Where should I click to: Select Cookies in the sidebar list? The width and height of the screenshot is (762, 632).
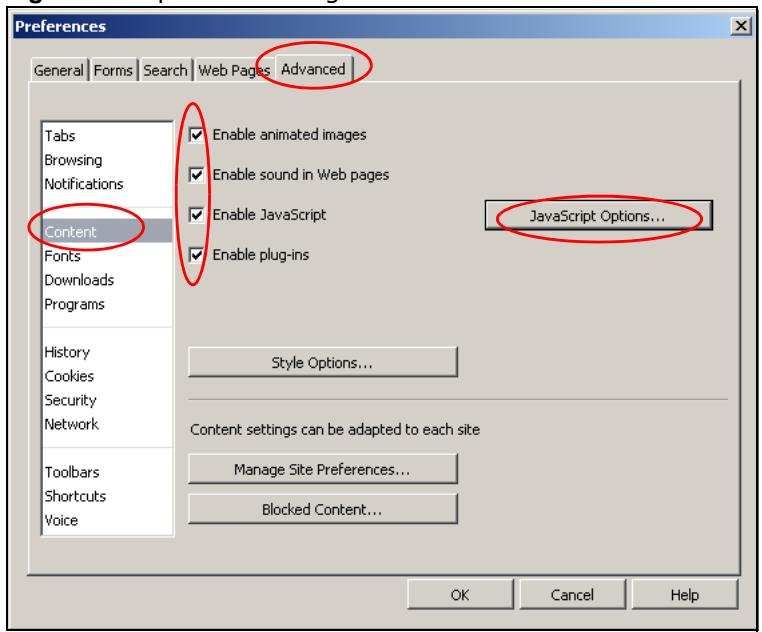pos(107,376)
